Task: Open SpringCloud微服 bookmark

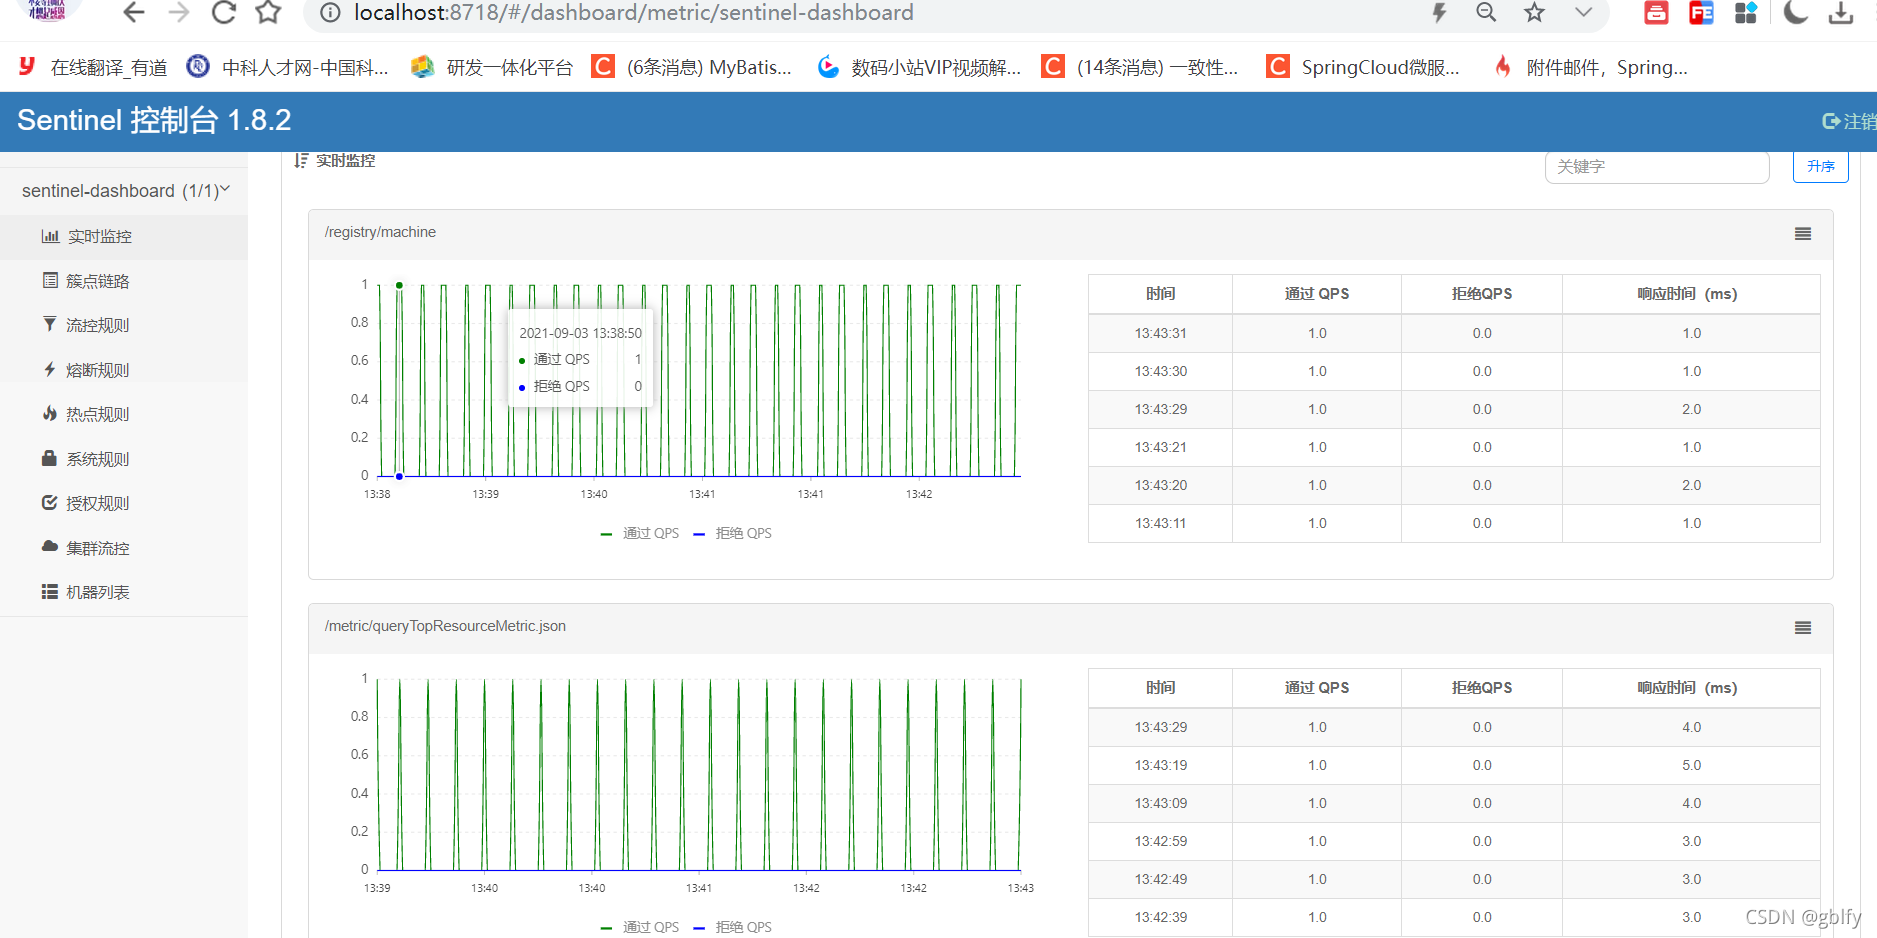Action: point(1363,67)
